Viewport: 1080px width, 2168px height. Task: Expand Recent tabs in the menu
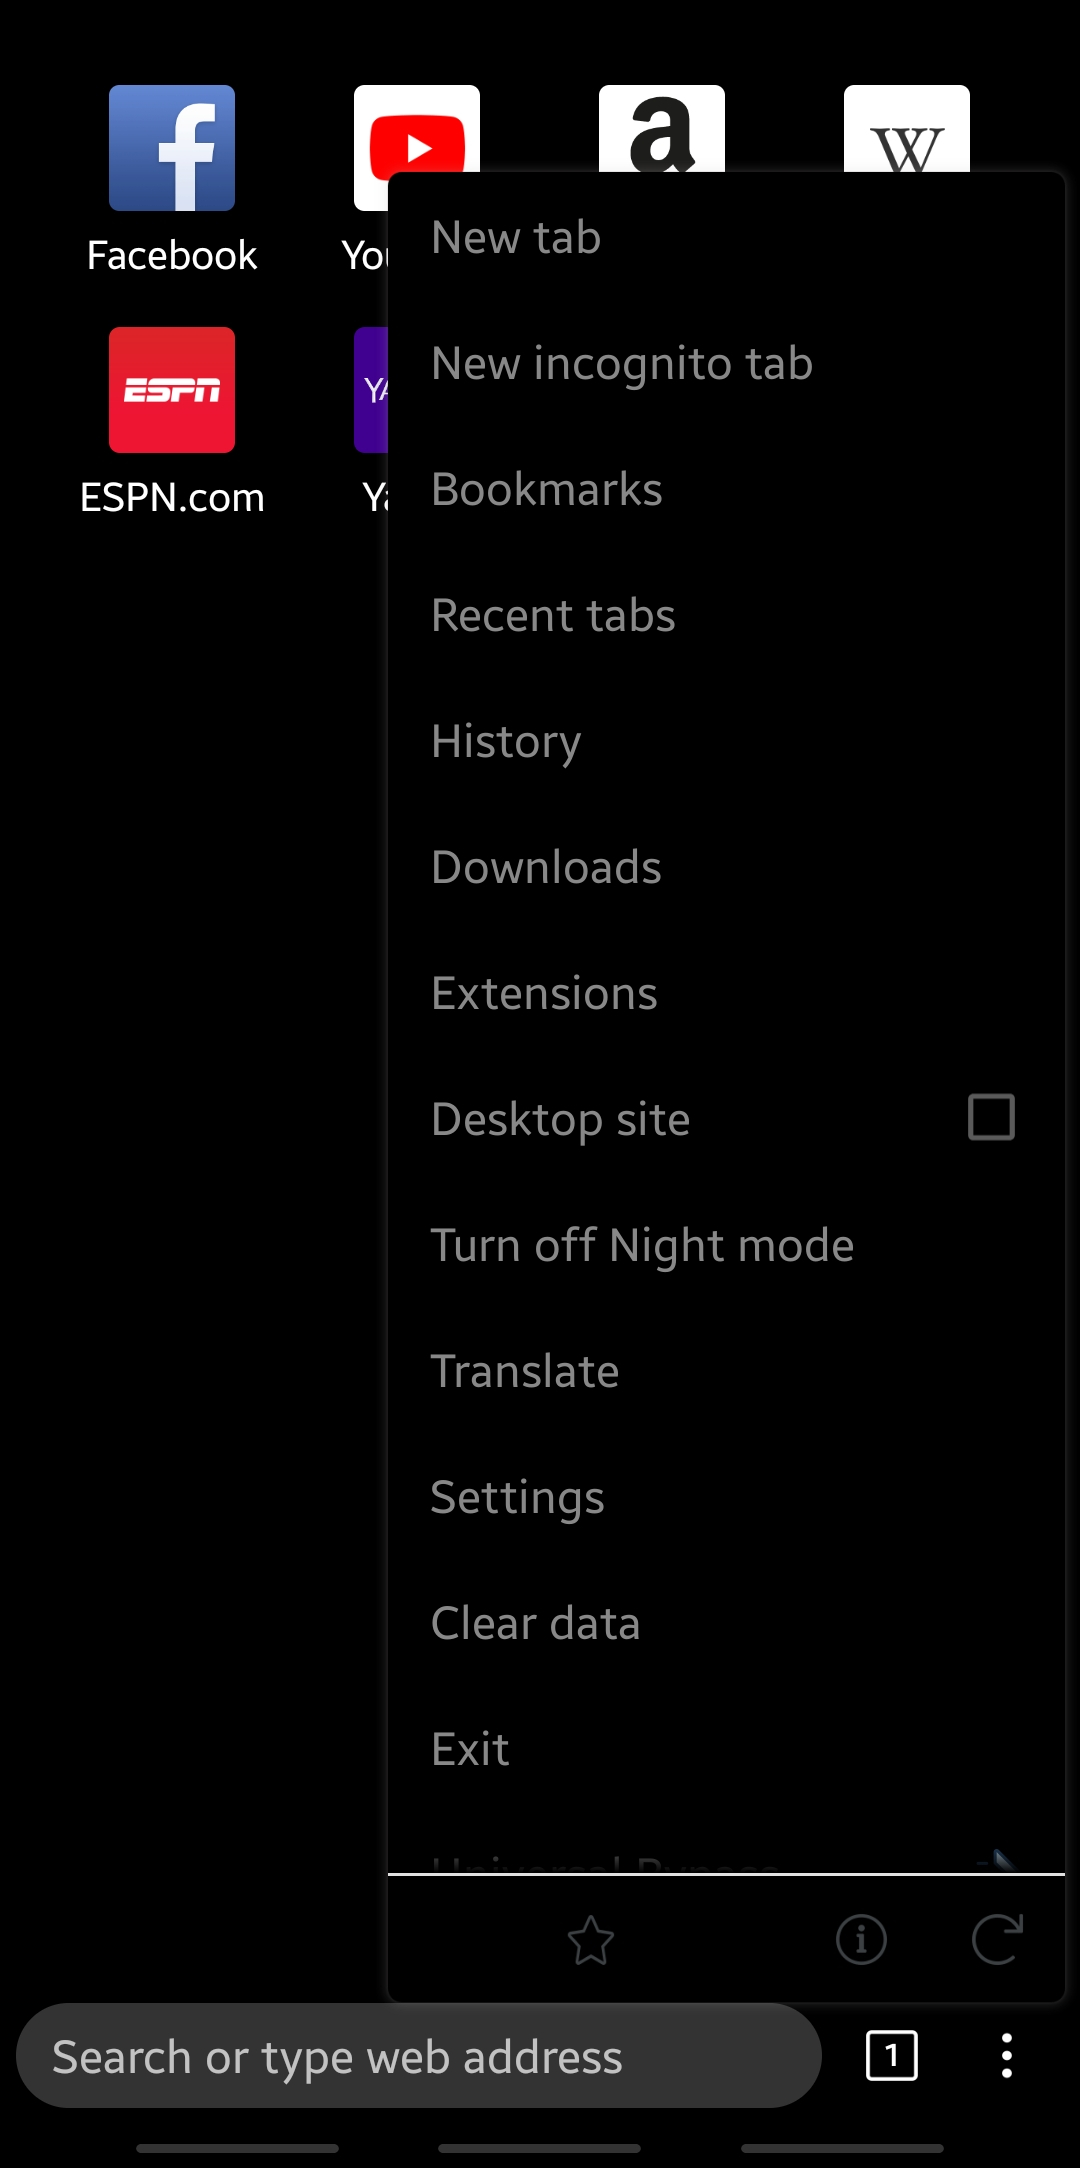point(552,615)
